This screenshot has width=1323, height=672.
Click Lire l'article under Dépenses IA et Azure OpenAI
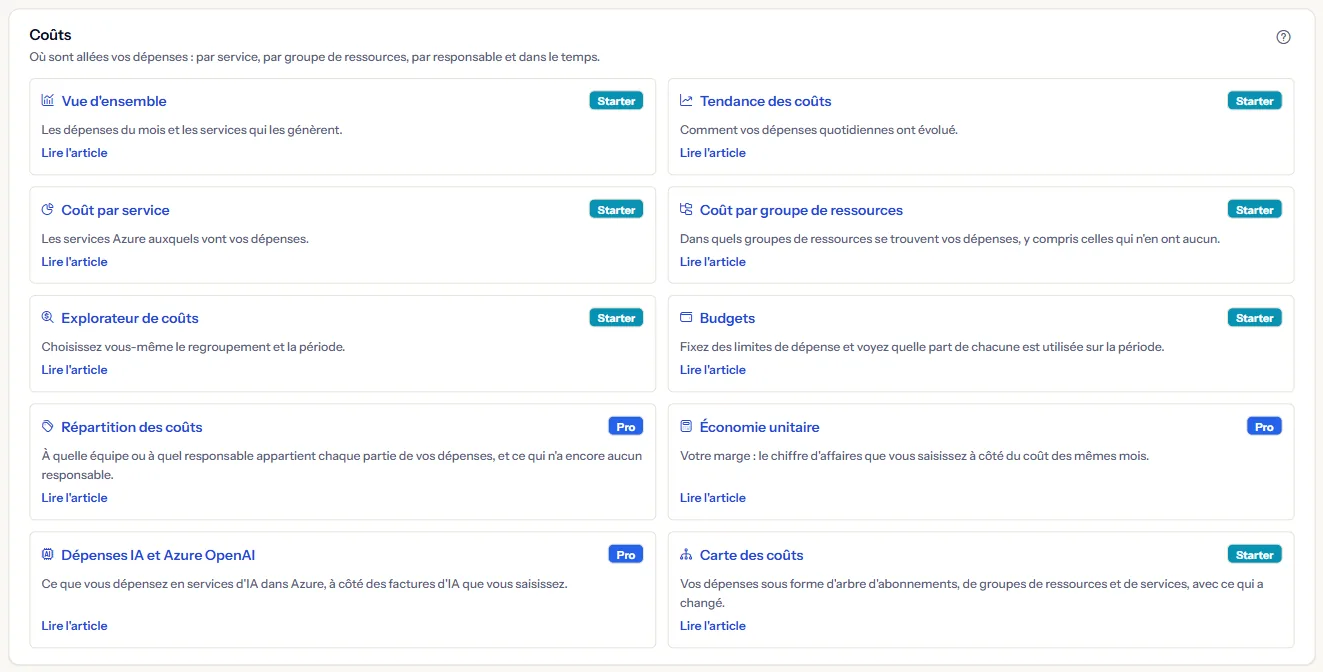pyautogui.click(x=74, y=626)
